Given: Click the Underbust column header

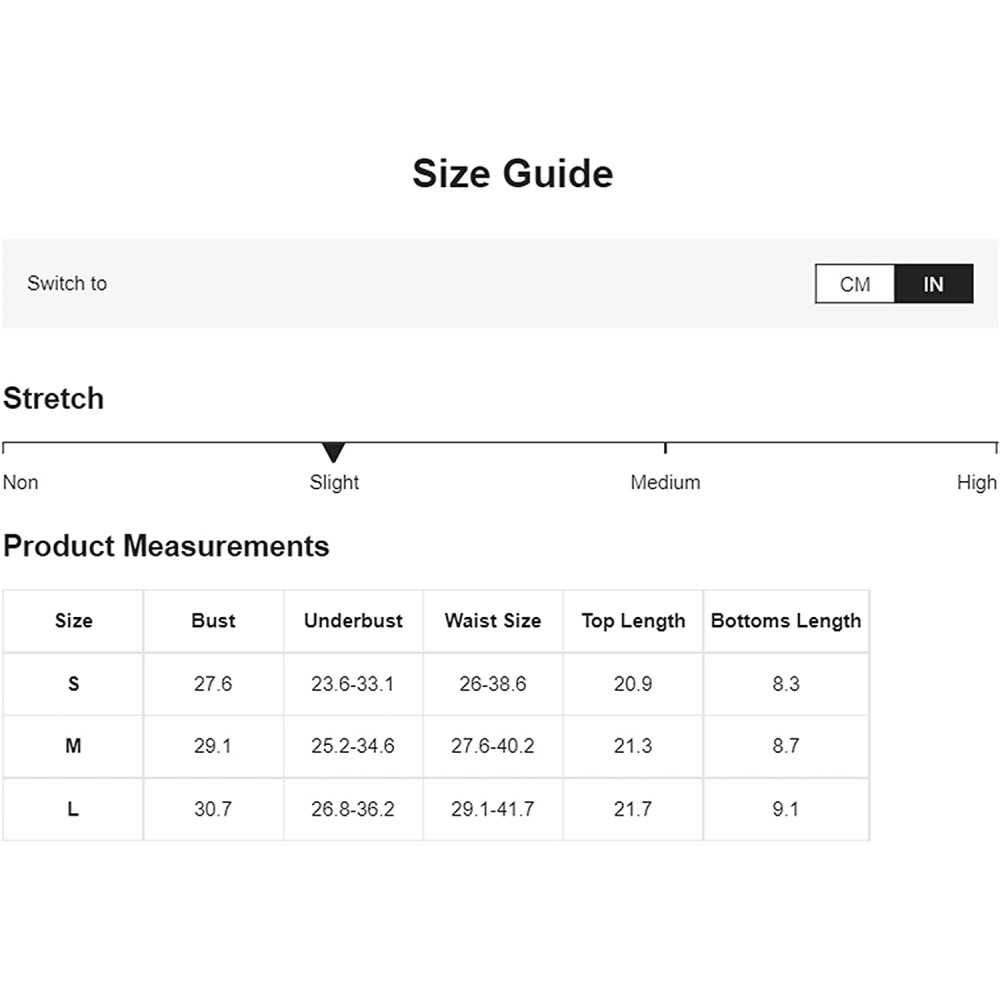Looking at the screenshot, I should point(353,621).
